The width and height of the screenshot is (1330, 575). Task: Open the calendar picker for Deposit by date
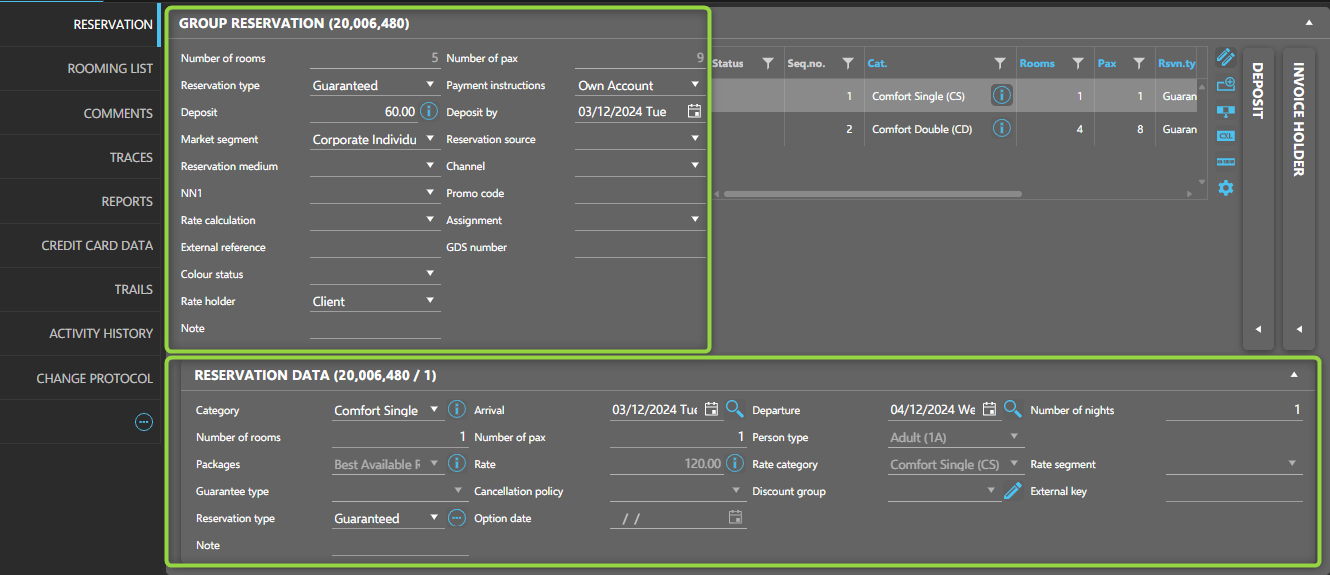tap(694, 112)
